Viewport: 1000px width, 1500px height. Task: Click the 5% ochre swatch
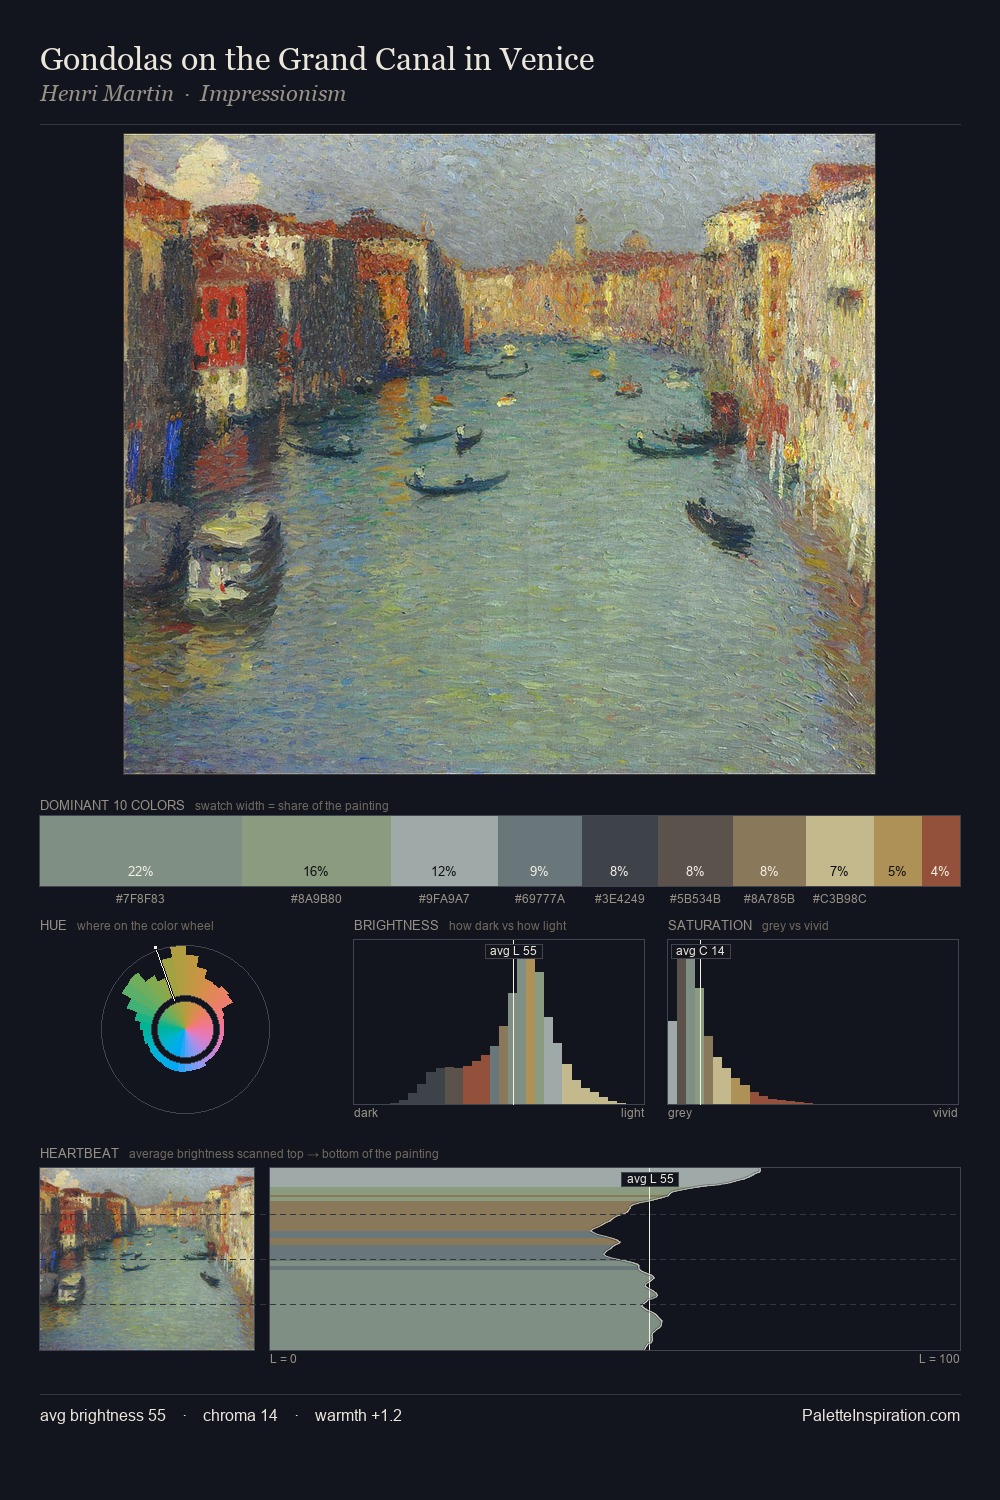(x=898, y=851)
